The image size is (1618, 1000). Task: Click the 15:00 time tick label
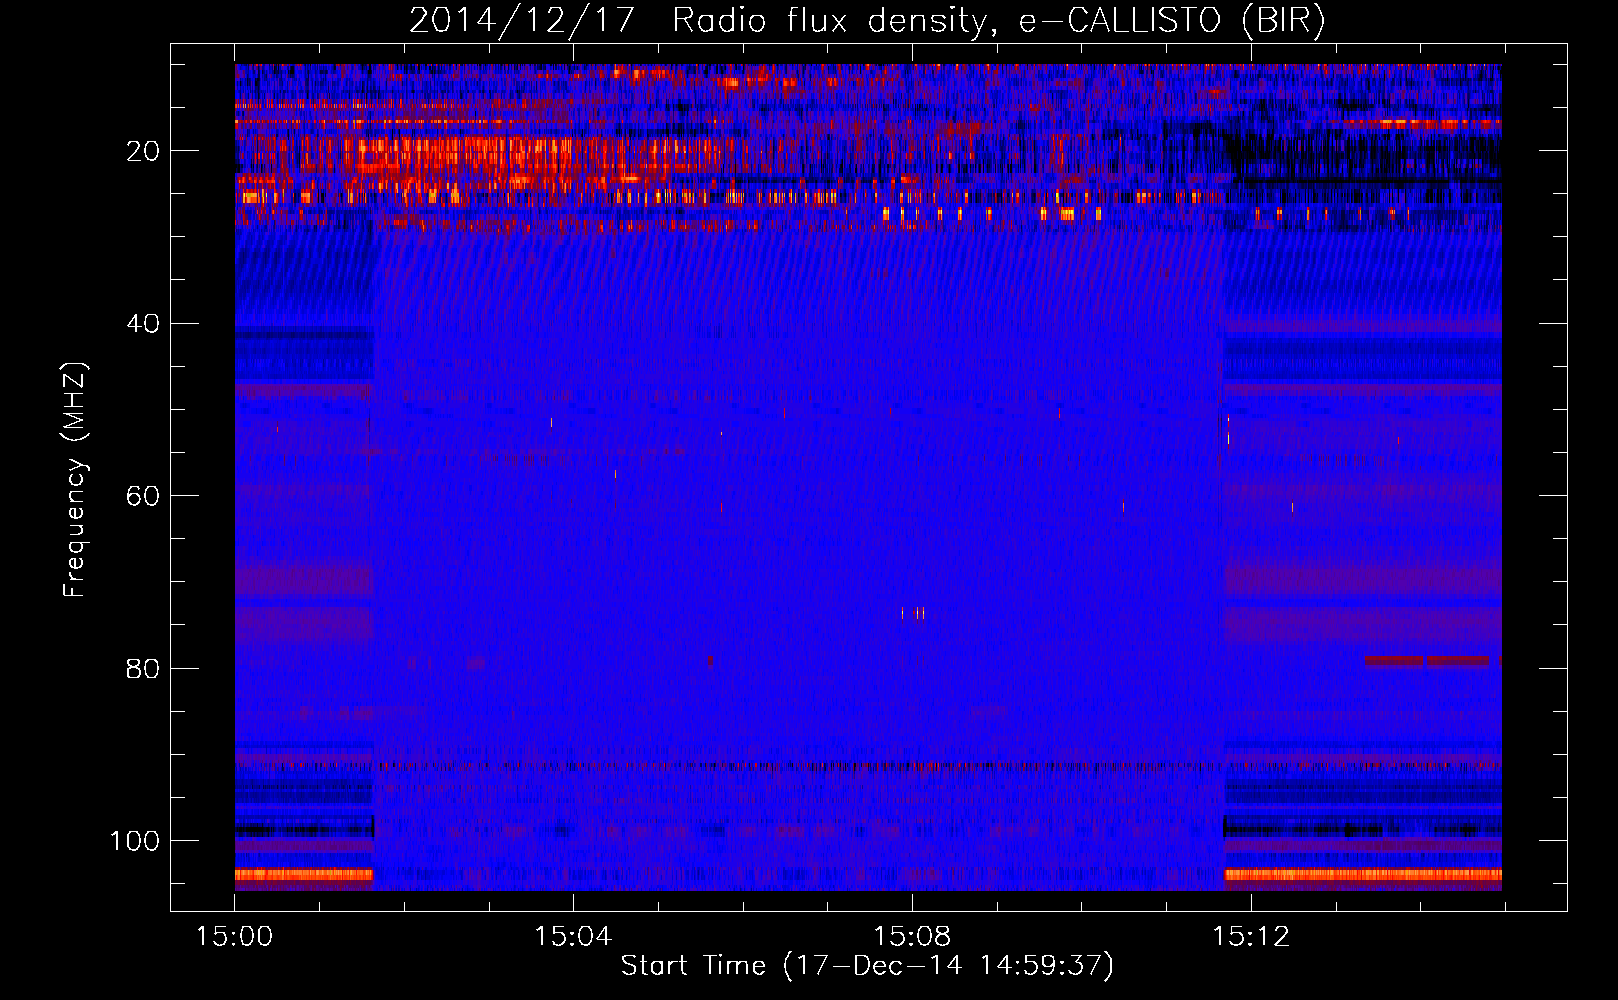click(x=235, y=936)
